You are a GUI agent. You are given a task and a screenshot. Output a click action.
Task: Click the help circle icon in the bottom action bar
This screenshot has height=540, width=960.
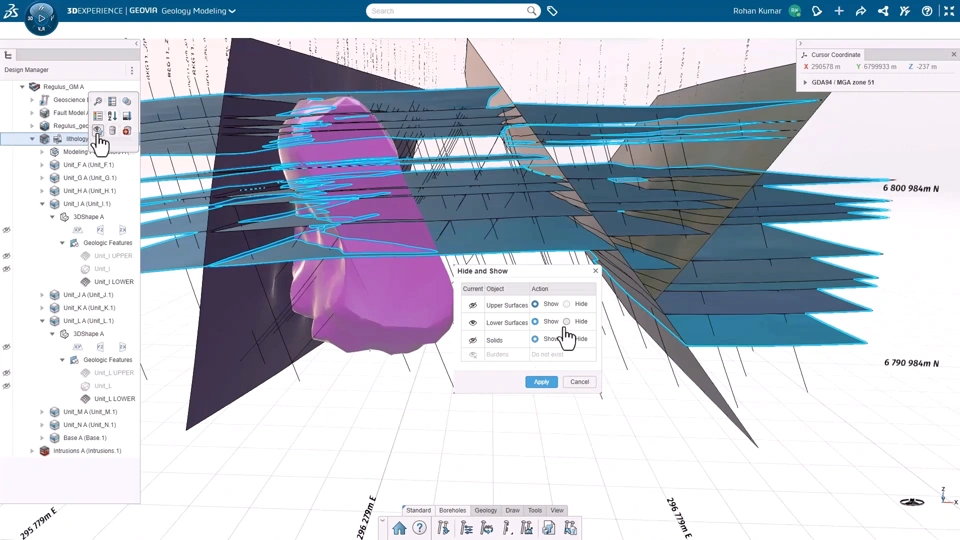coord(419,528)
